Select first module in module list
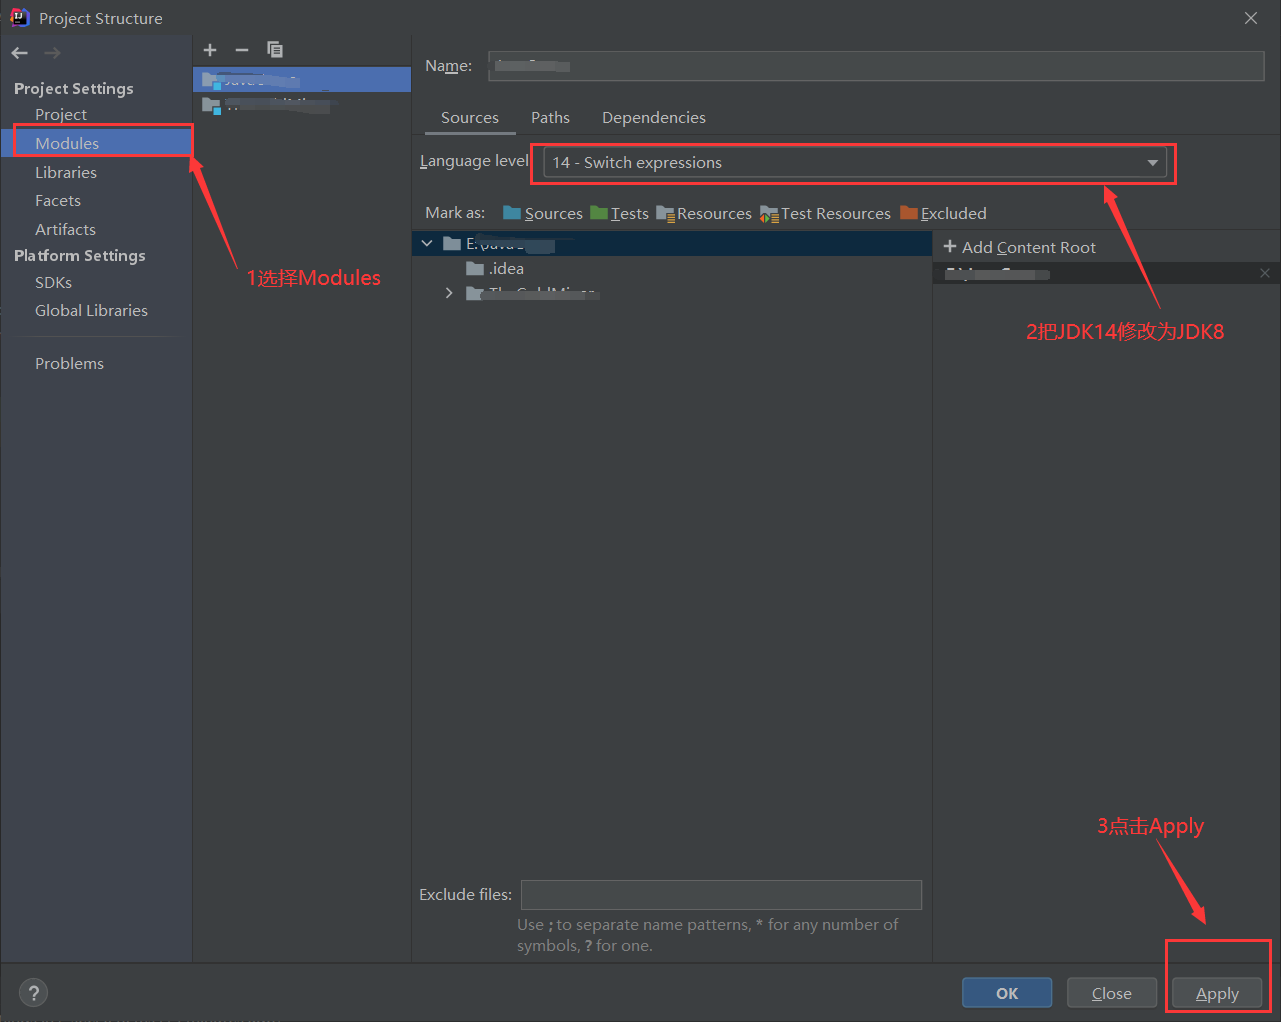The image size is (1281, 1022). (302, 79)
